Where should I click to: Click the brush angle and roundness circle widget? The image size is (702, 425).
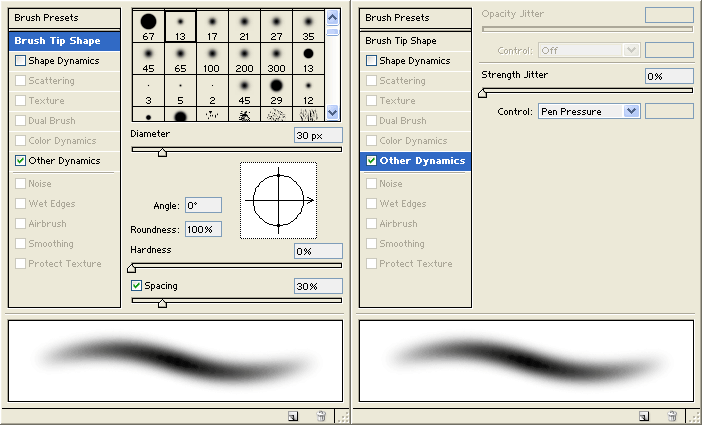[278, 201]
